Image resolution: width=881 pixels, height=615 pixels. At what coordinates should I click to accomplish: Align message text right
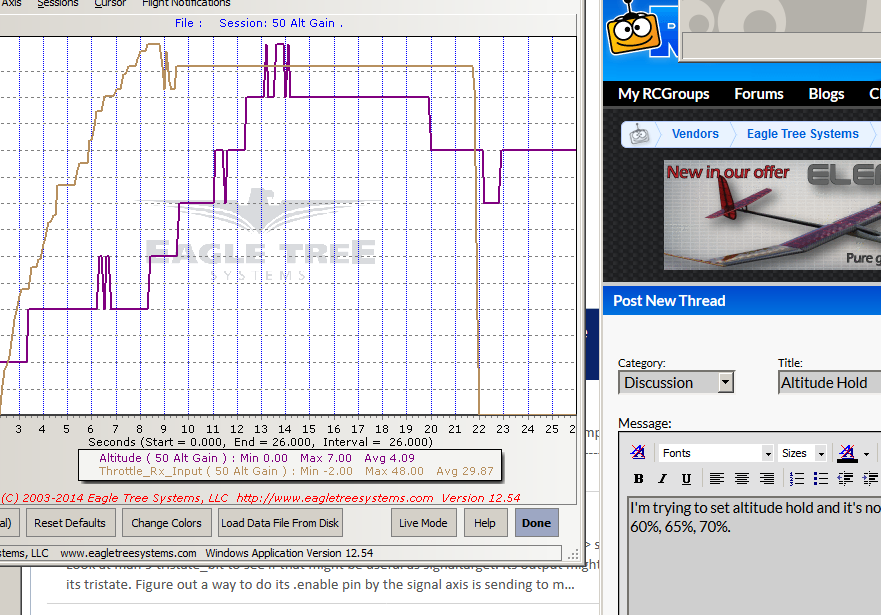[766, 479]
